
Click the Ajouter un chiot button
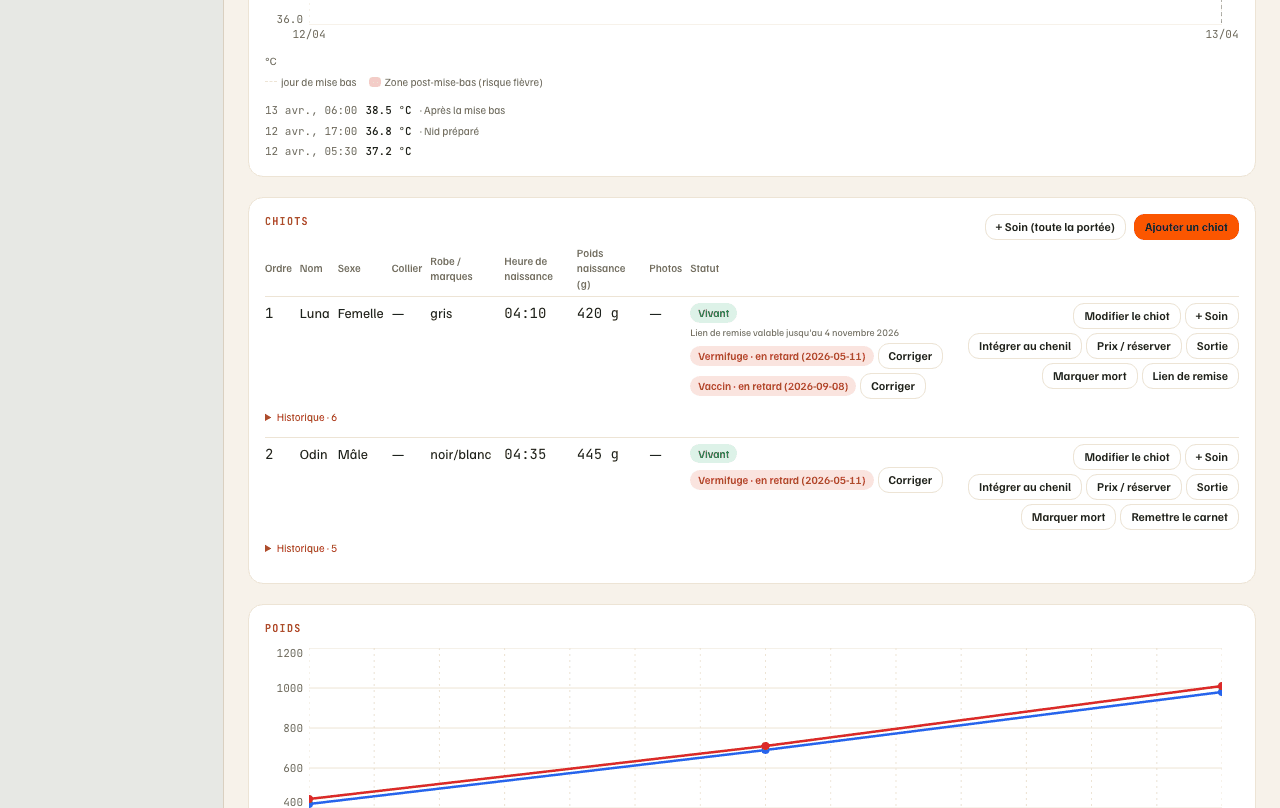point(1186,227)
